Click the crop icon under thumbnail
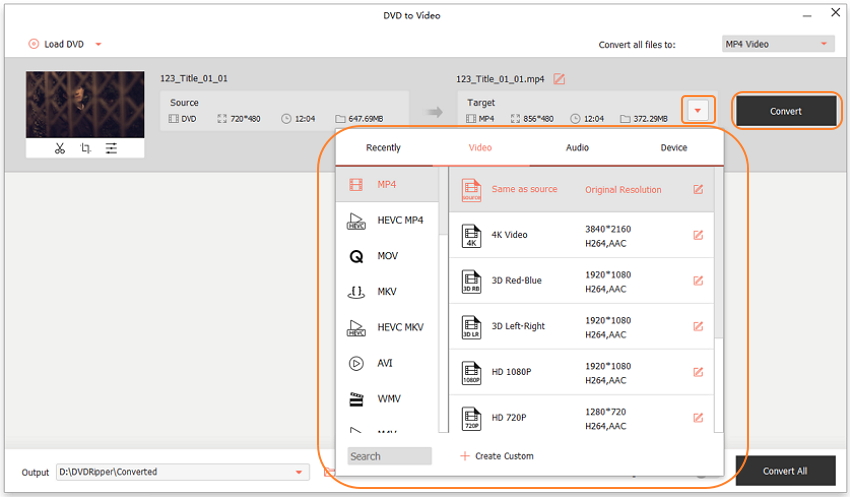This screenshot has height=497, width=850. pyautogui.click(x=85, y=148)
